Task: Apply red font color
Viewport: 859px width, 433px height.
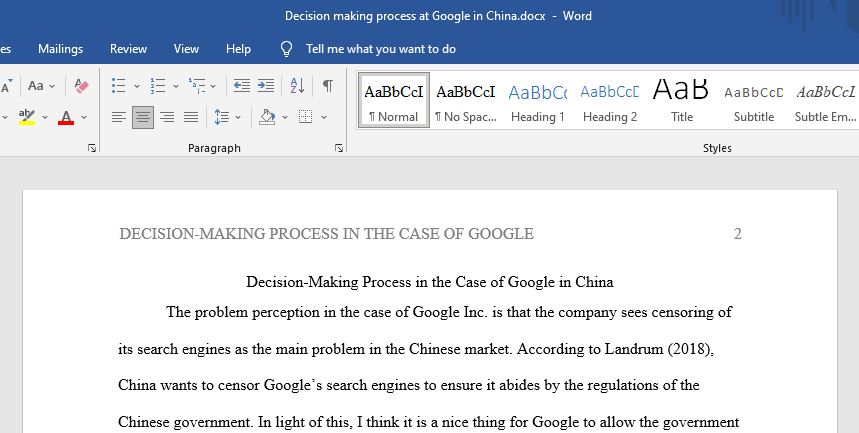Action: [x=66, y=117]
